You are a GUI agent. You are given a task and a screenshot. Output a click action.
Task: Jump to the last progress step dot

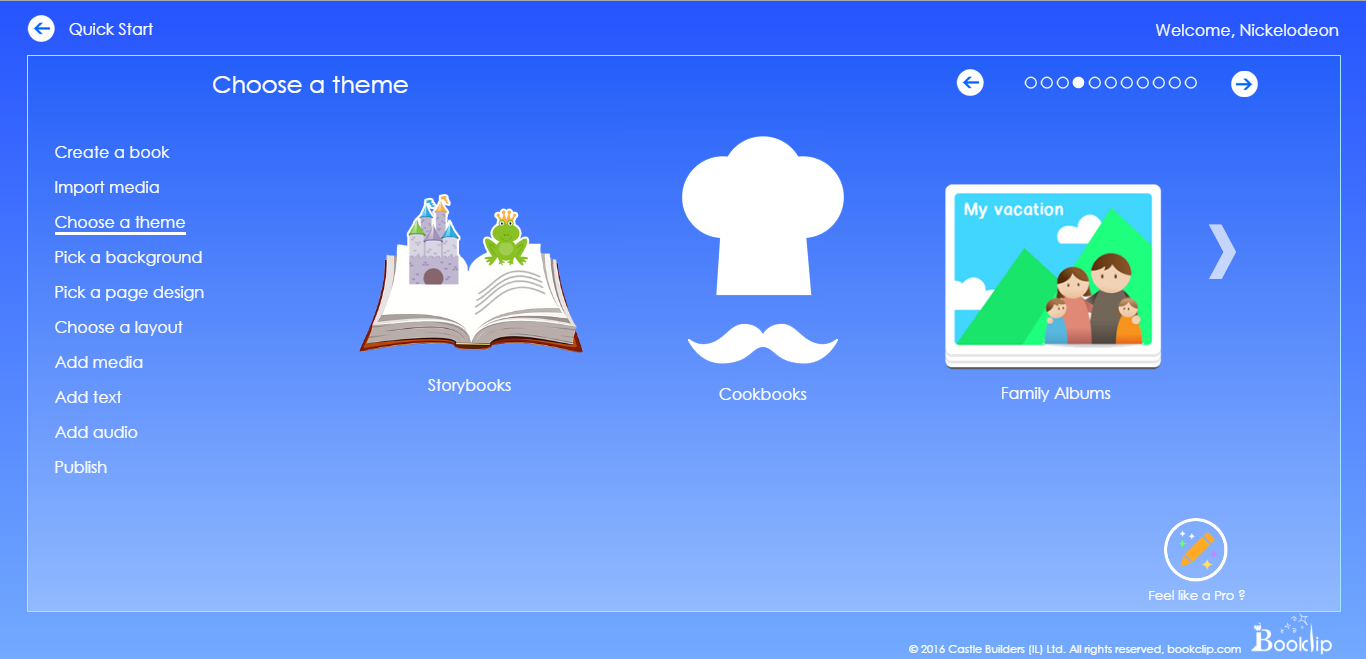[x=1191, y=83]
